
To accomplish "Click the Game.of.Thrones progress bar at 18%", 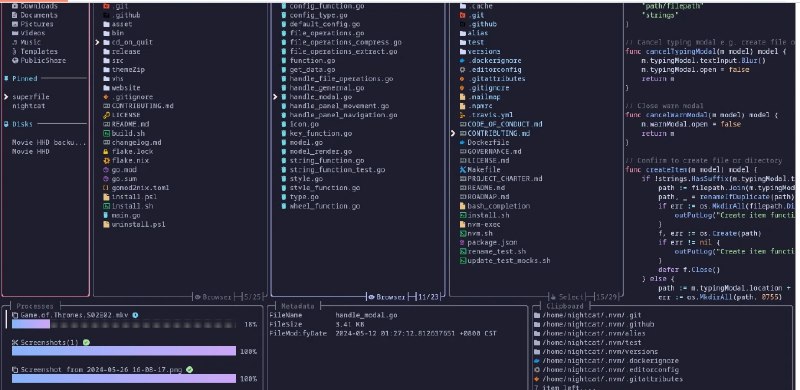I will pos(124,324).
